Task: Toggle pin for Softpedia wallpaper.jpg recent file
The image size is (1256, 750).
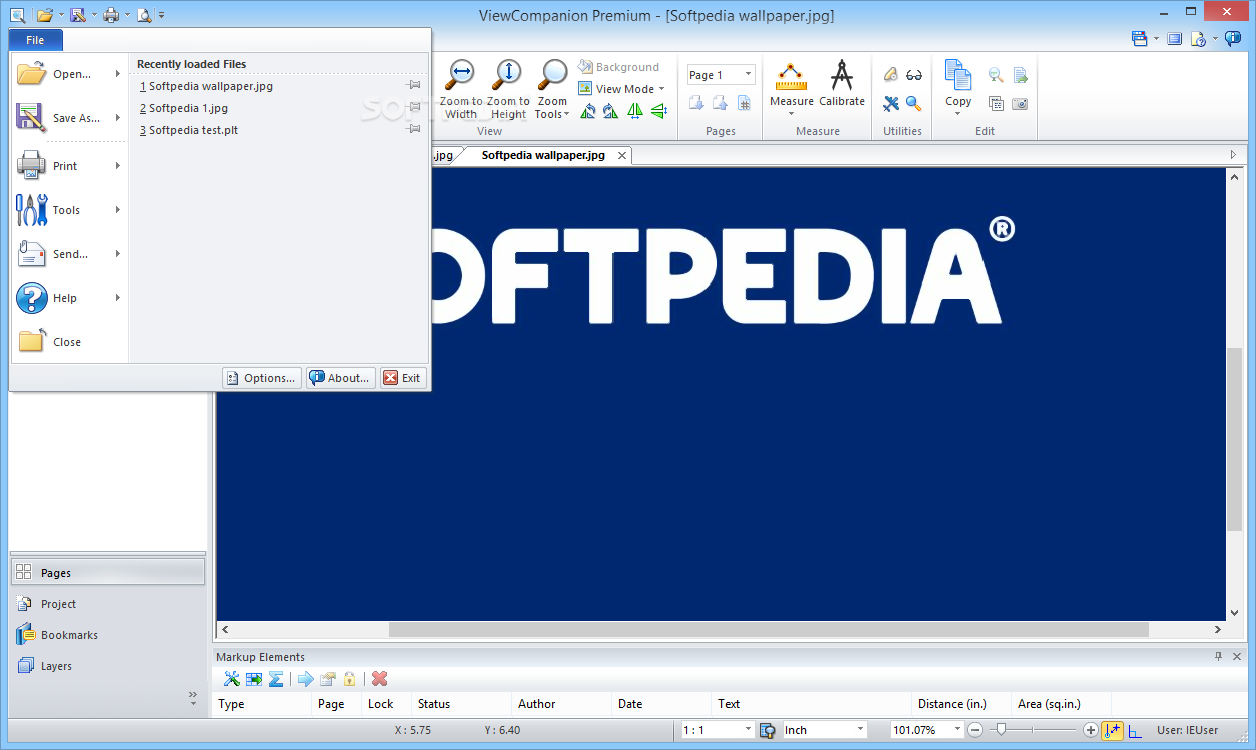Action: pos(413,86)
